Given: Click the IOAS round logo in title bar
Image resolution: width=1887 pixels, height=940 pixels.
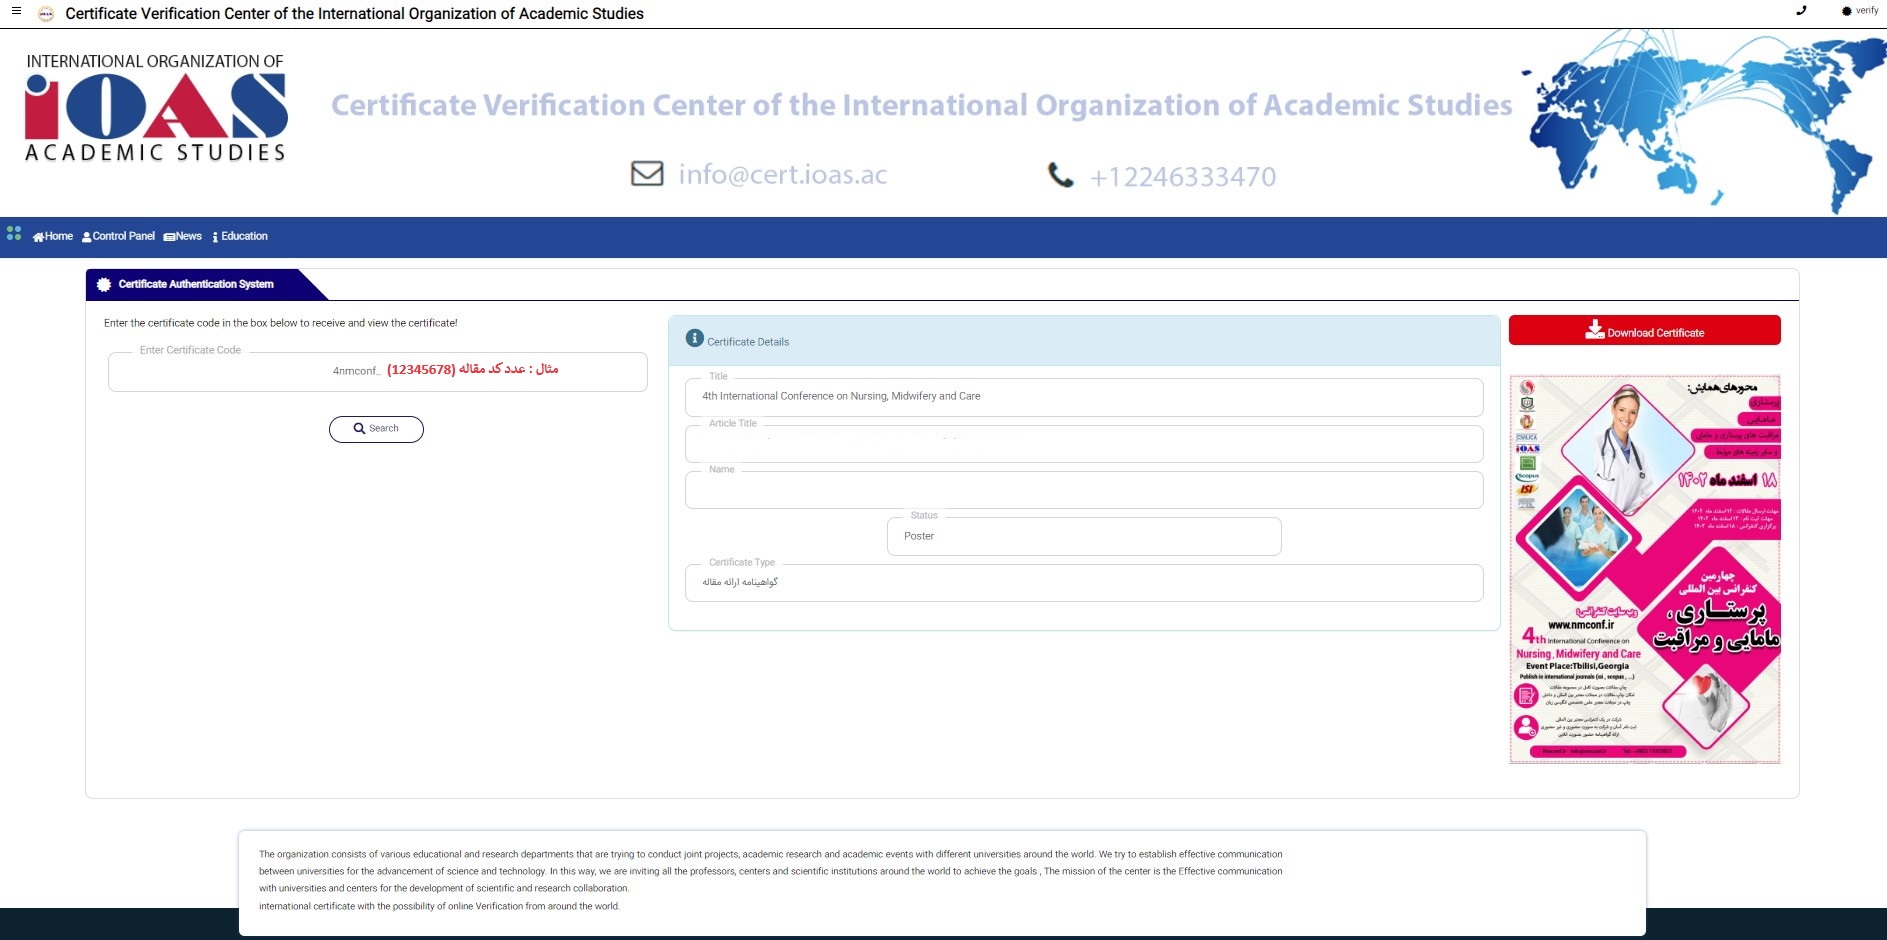Looking at the screenshot, I should tap(45, 14).
